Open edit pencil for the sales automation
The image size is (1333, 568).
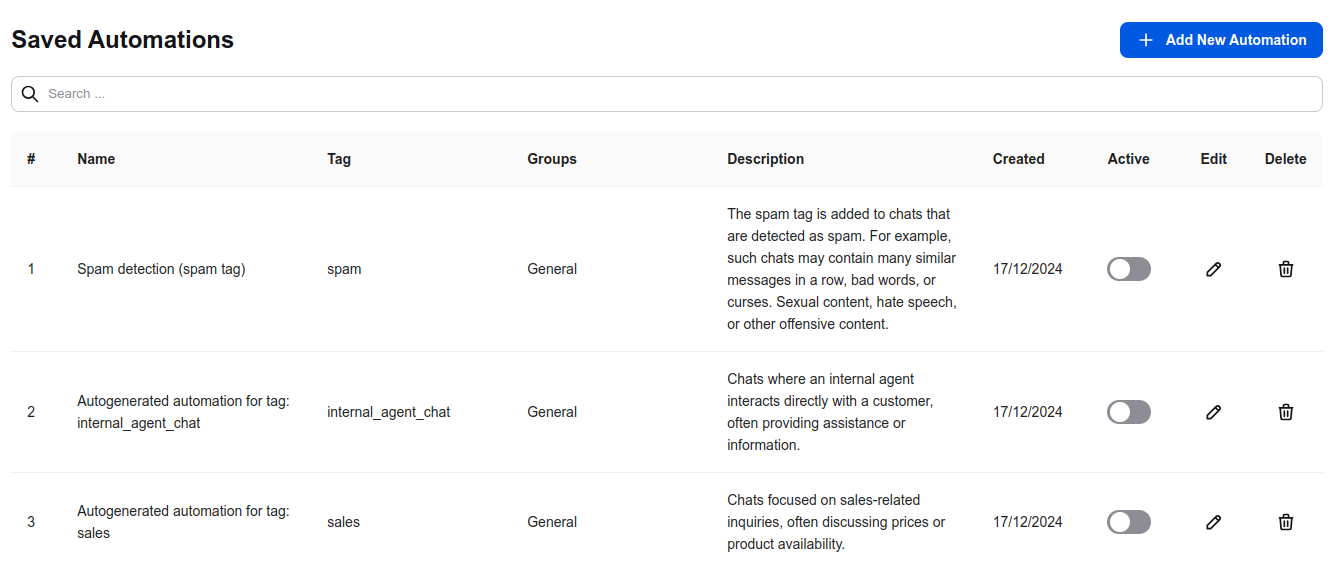tap(1214, 522)
